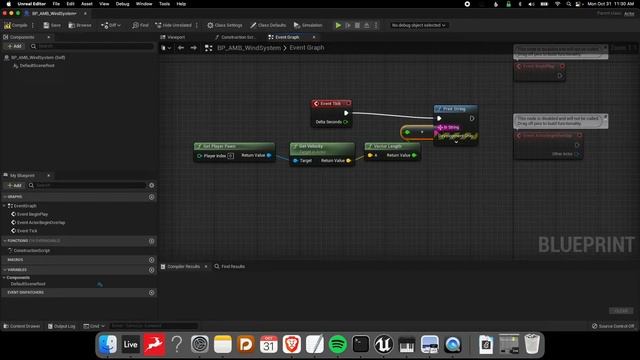Screen dimensions: 640x360
Task: Open the Cmd console type dropdown
Action: [x=94, y=326]
